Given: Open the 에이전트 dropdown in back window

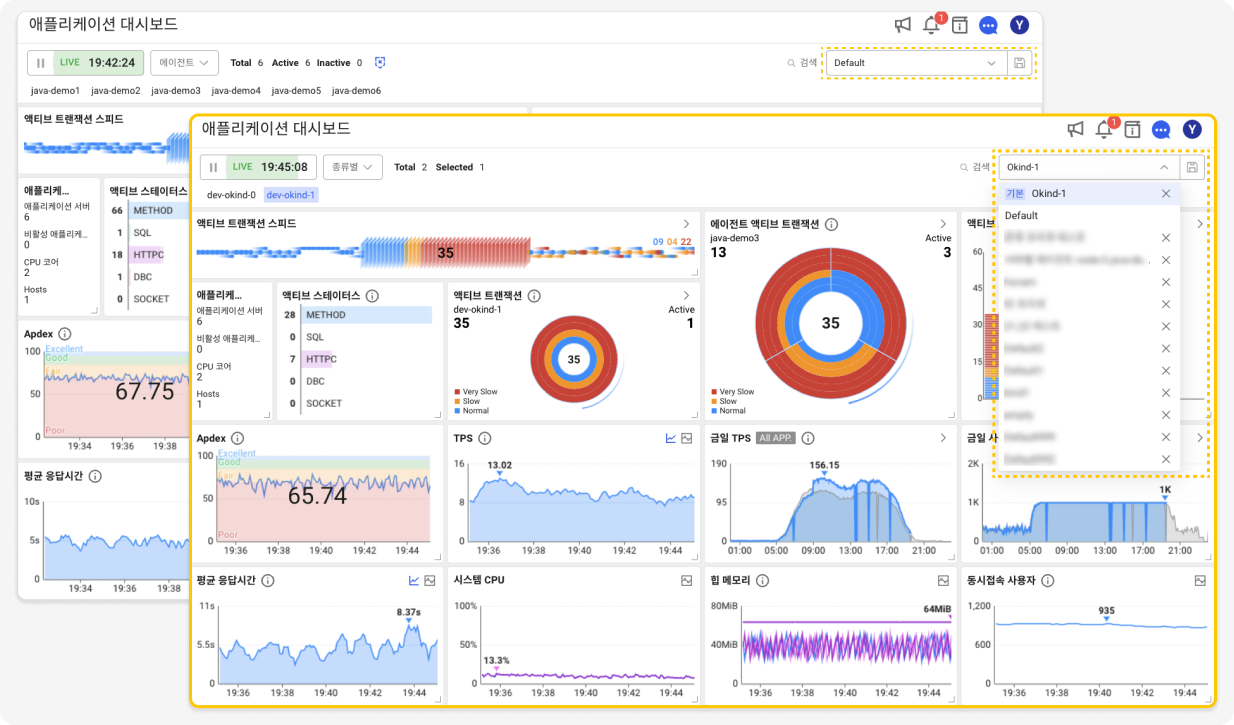Looking at the screenshot, I should point(185,63).
